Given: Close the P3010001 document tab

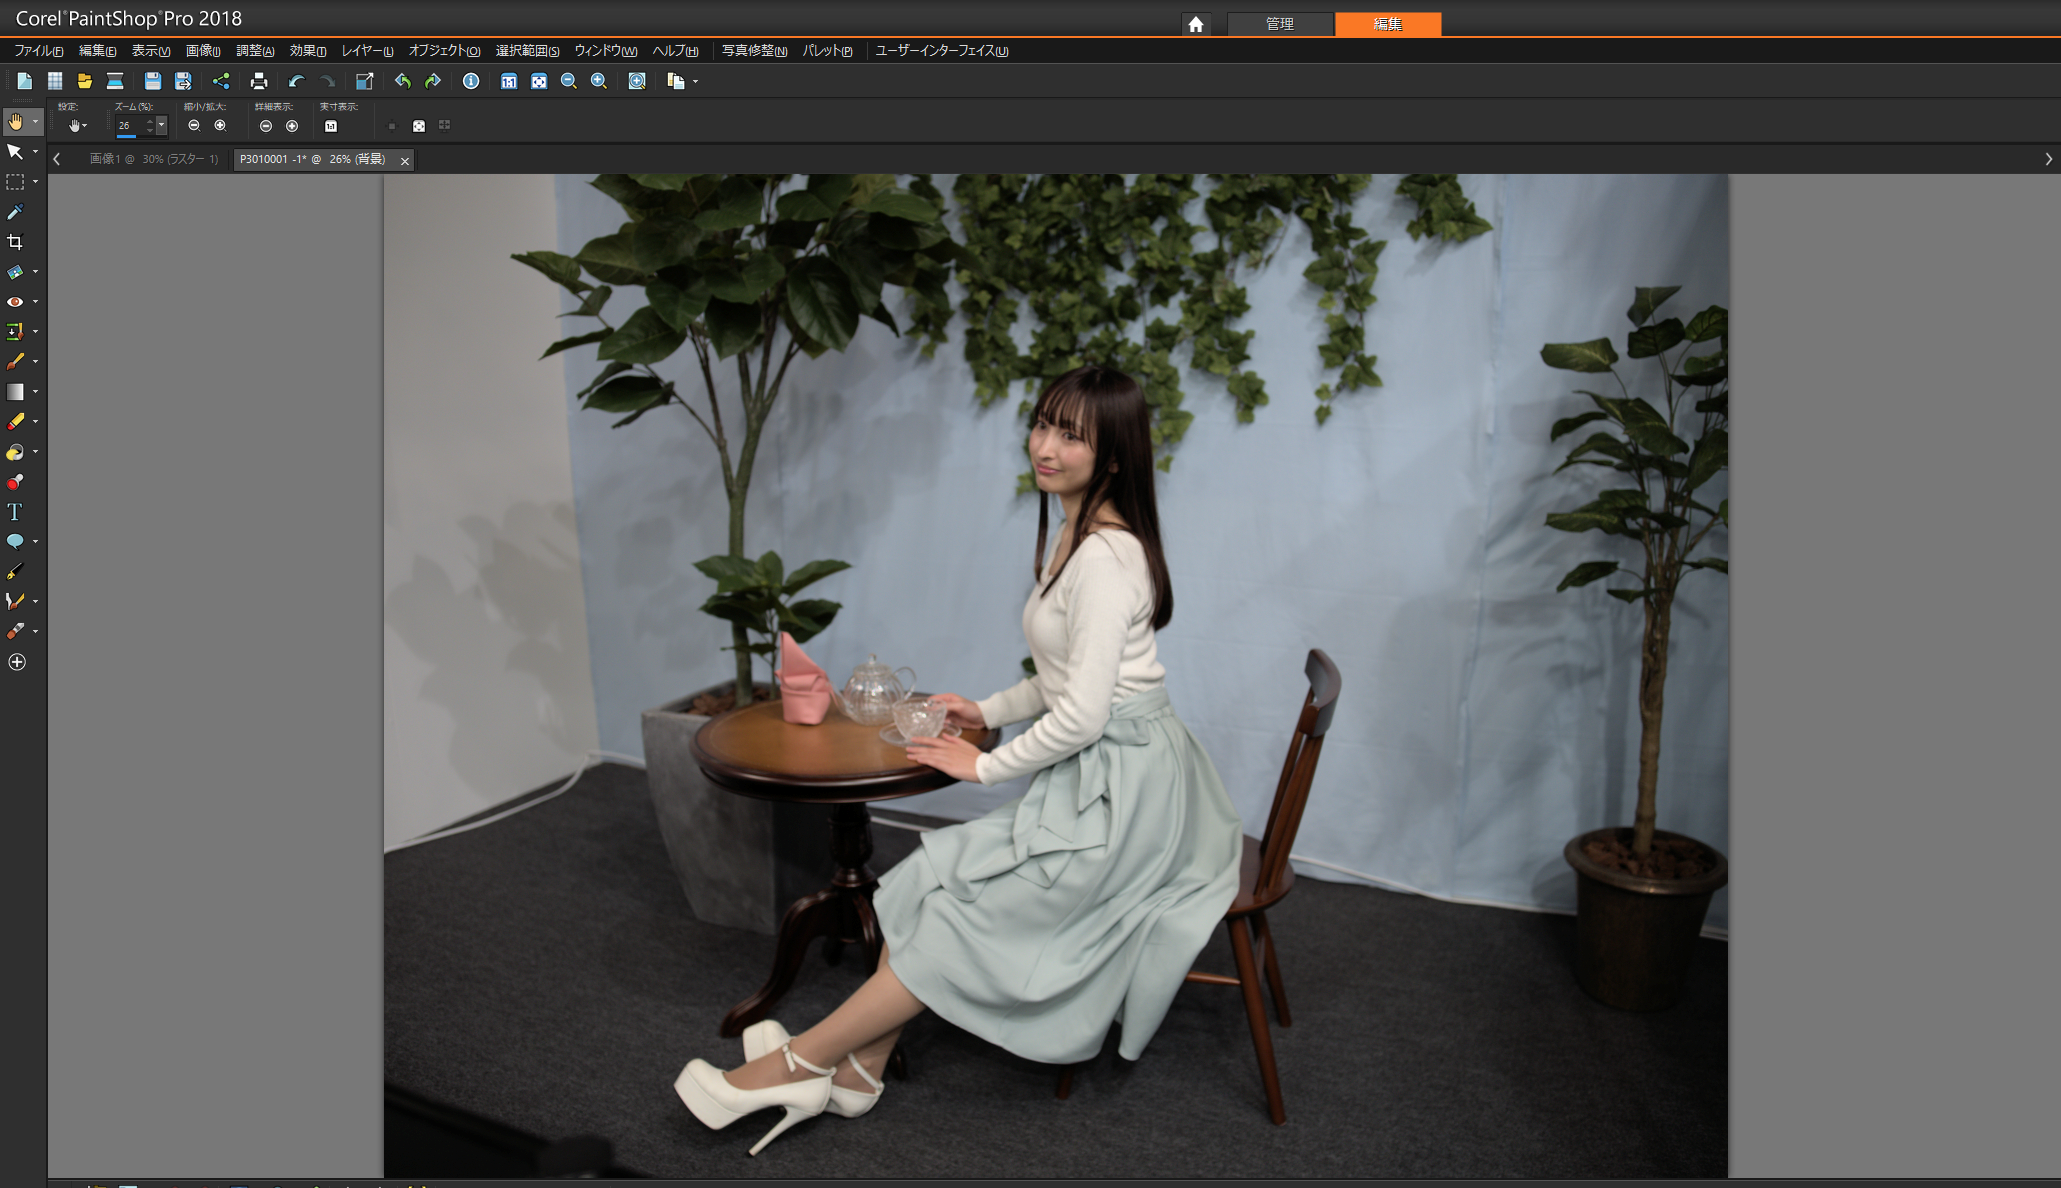Looking at the screenshot, I should coord(405,160).
